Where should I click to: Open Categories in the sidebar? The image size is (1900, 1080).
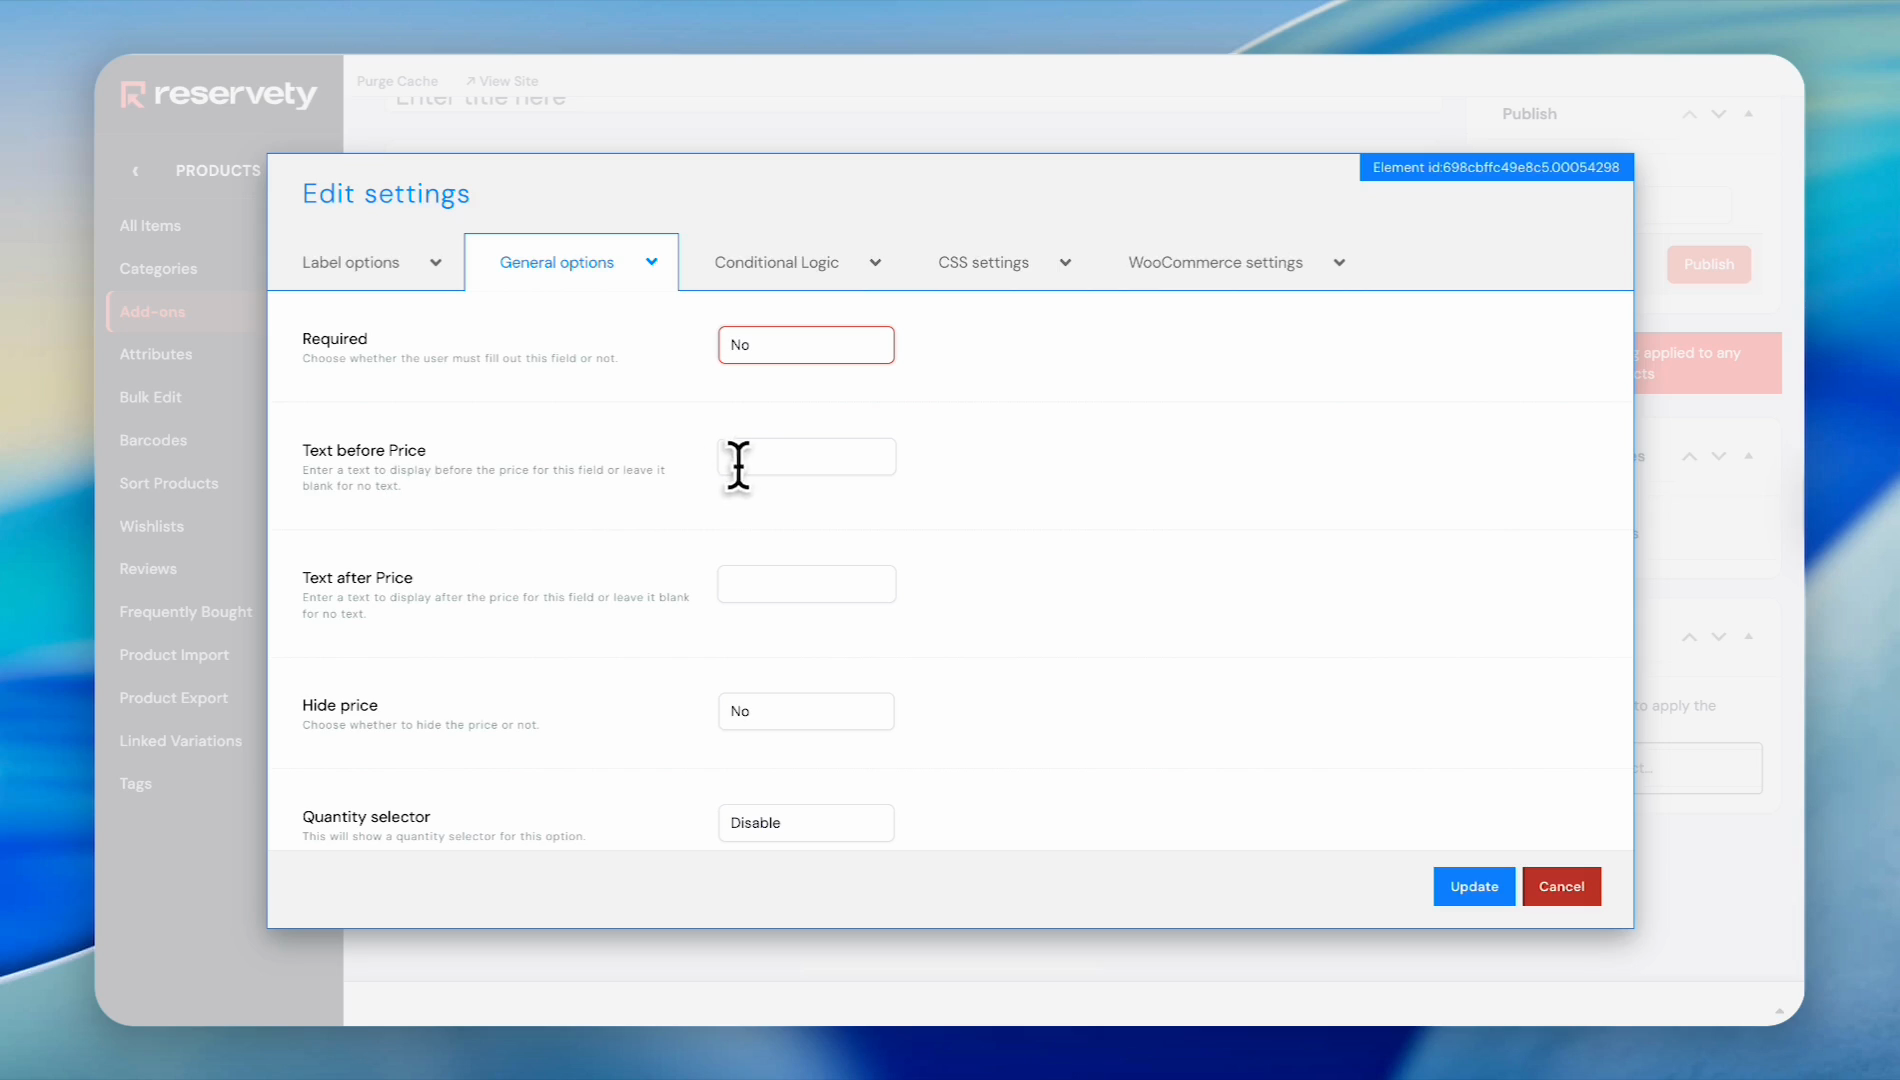(158, 269)
